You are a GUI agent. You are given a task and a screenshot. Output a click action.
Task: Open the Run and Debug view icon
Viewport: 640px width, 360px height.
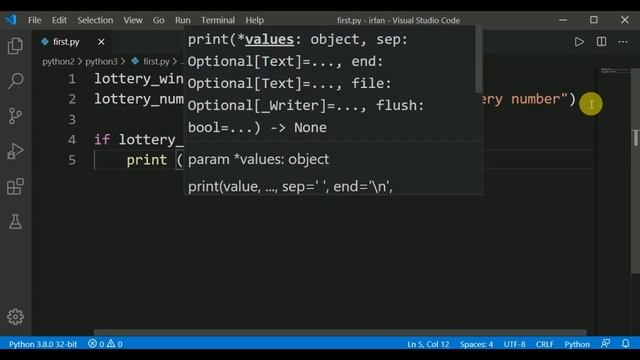click(x=15, y=151)
